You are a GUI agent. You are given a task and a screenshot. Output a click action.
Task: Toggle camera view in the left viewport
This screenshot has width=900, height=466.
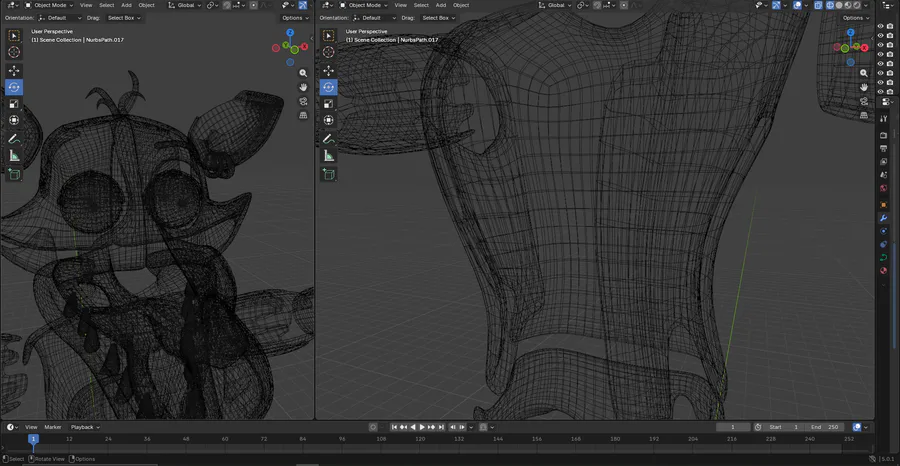pos(303,101)
